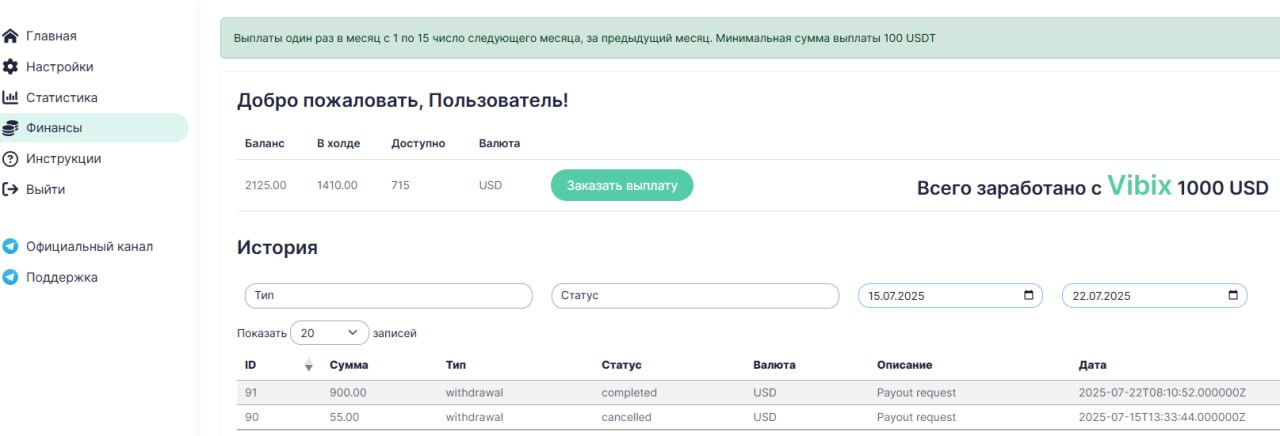Open calendar picker for start date 15.07.2025

click(1029, 296)
